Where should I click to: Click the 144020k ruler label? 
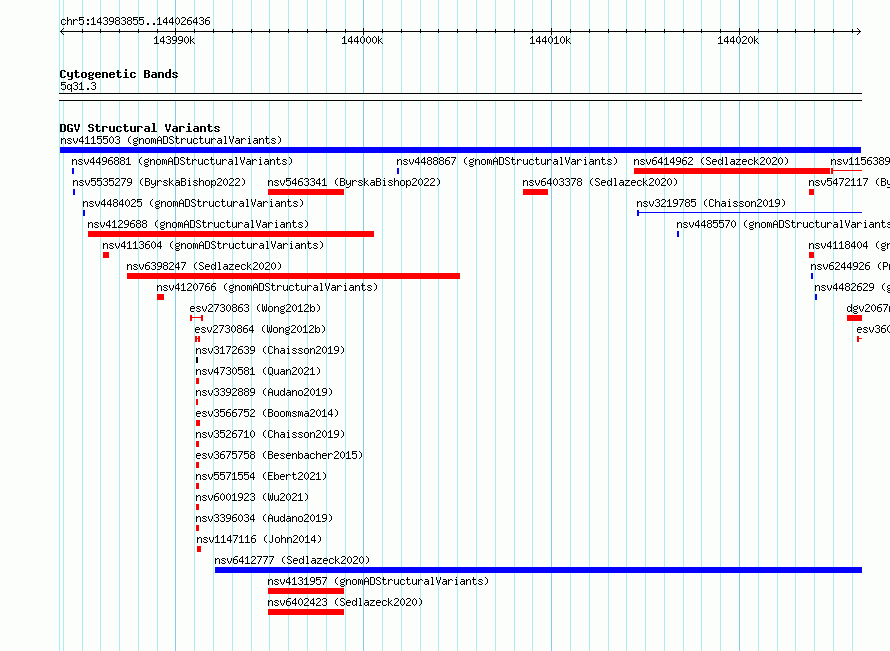(738, 40)
